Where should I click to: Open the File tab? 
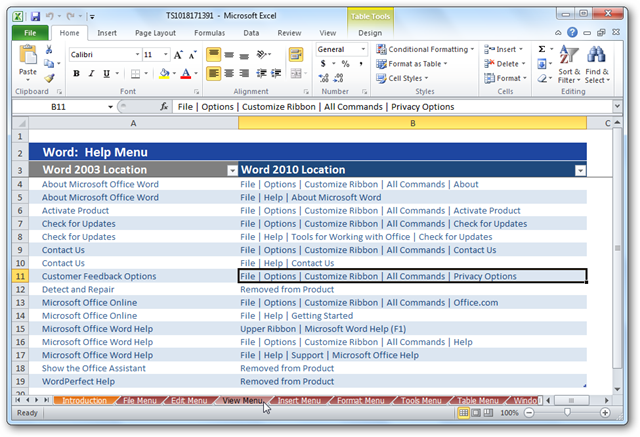30,33
